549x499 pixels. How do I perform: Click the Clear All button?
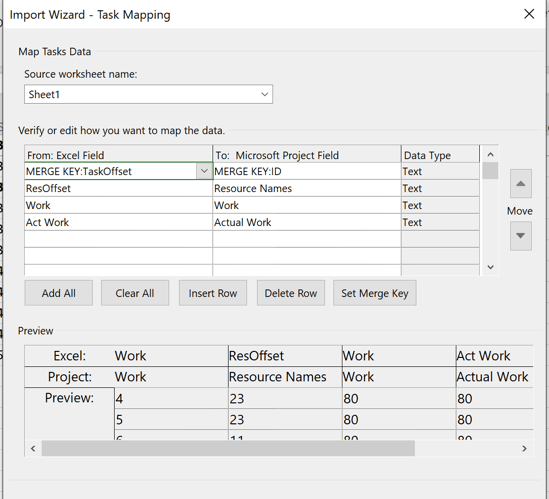click(135, 293)
